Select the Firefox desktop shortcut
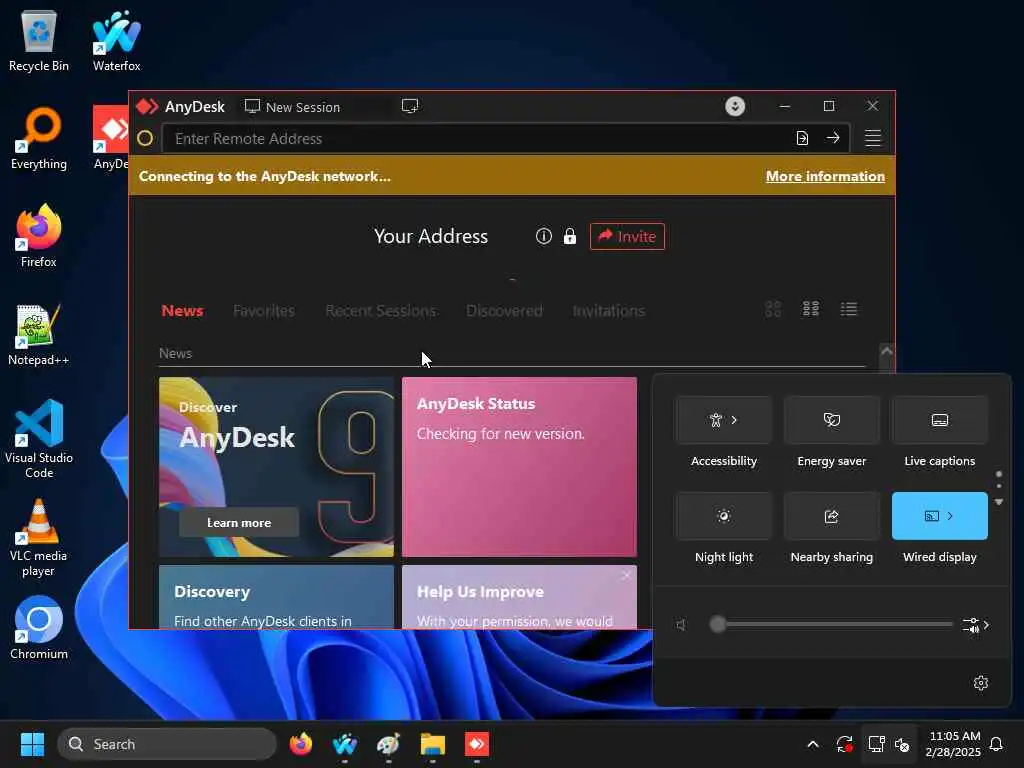 (x=39, y=236)
